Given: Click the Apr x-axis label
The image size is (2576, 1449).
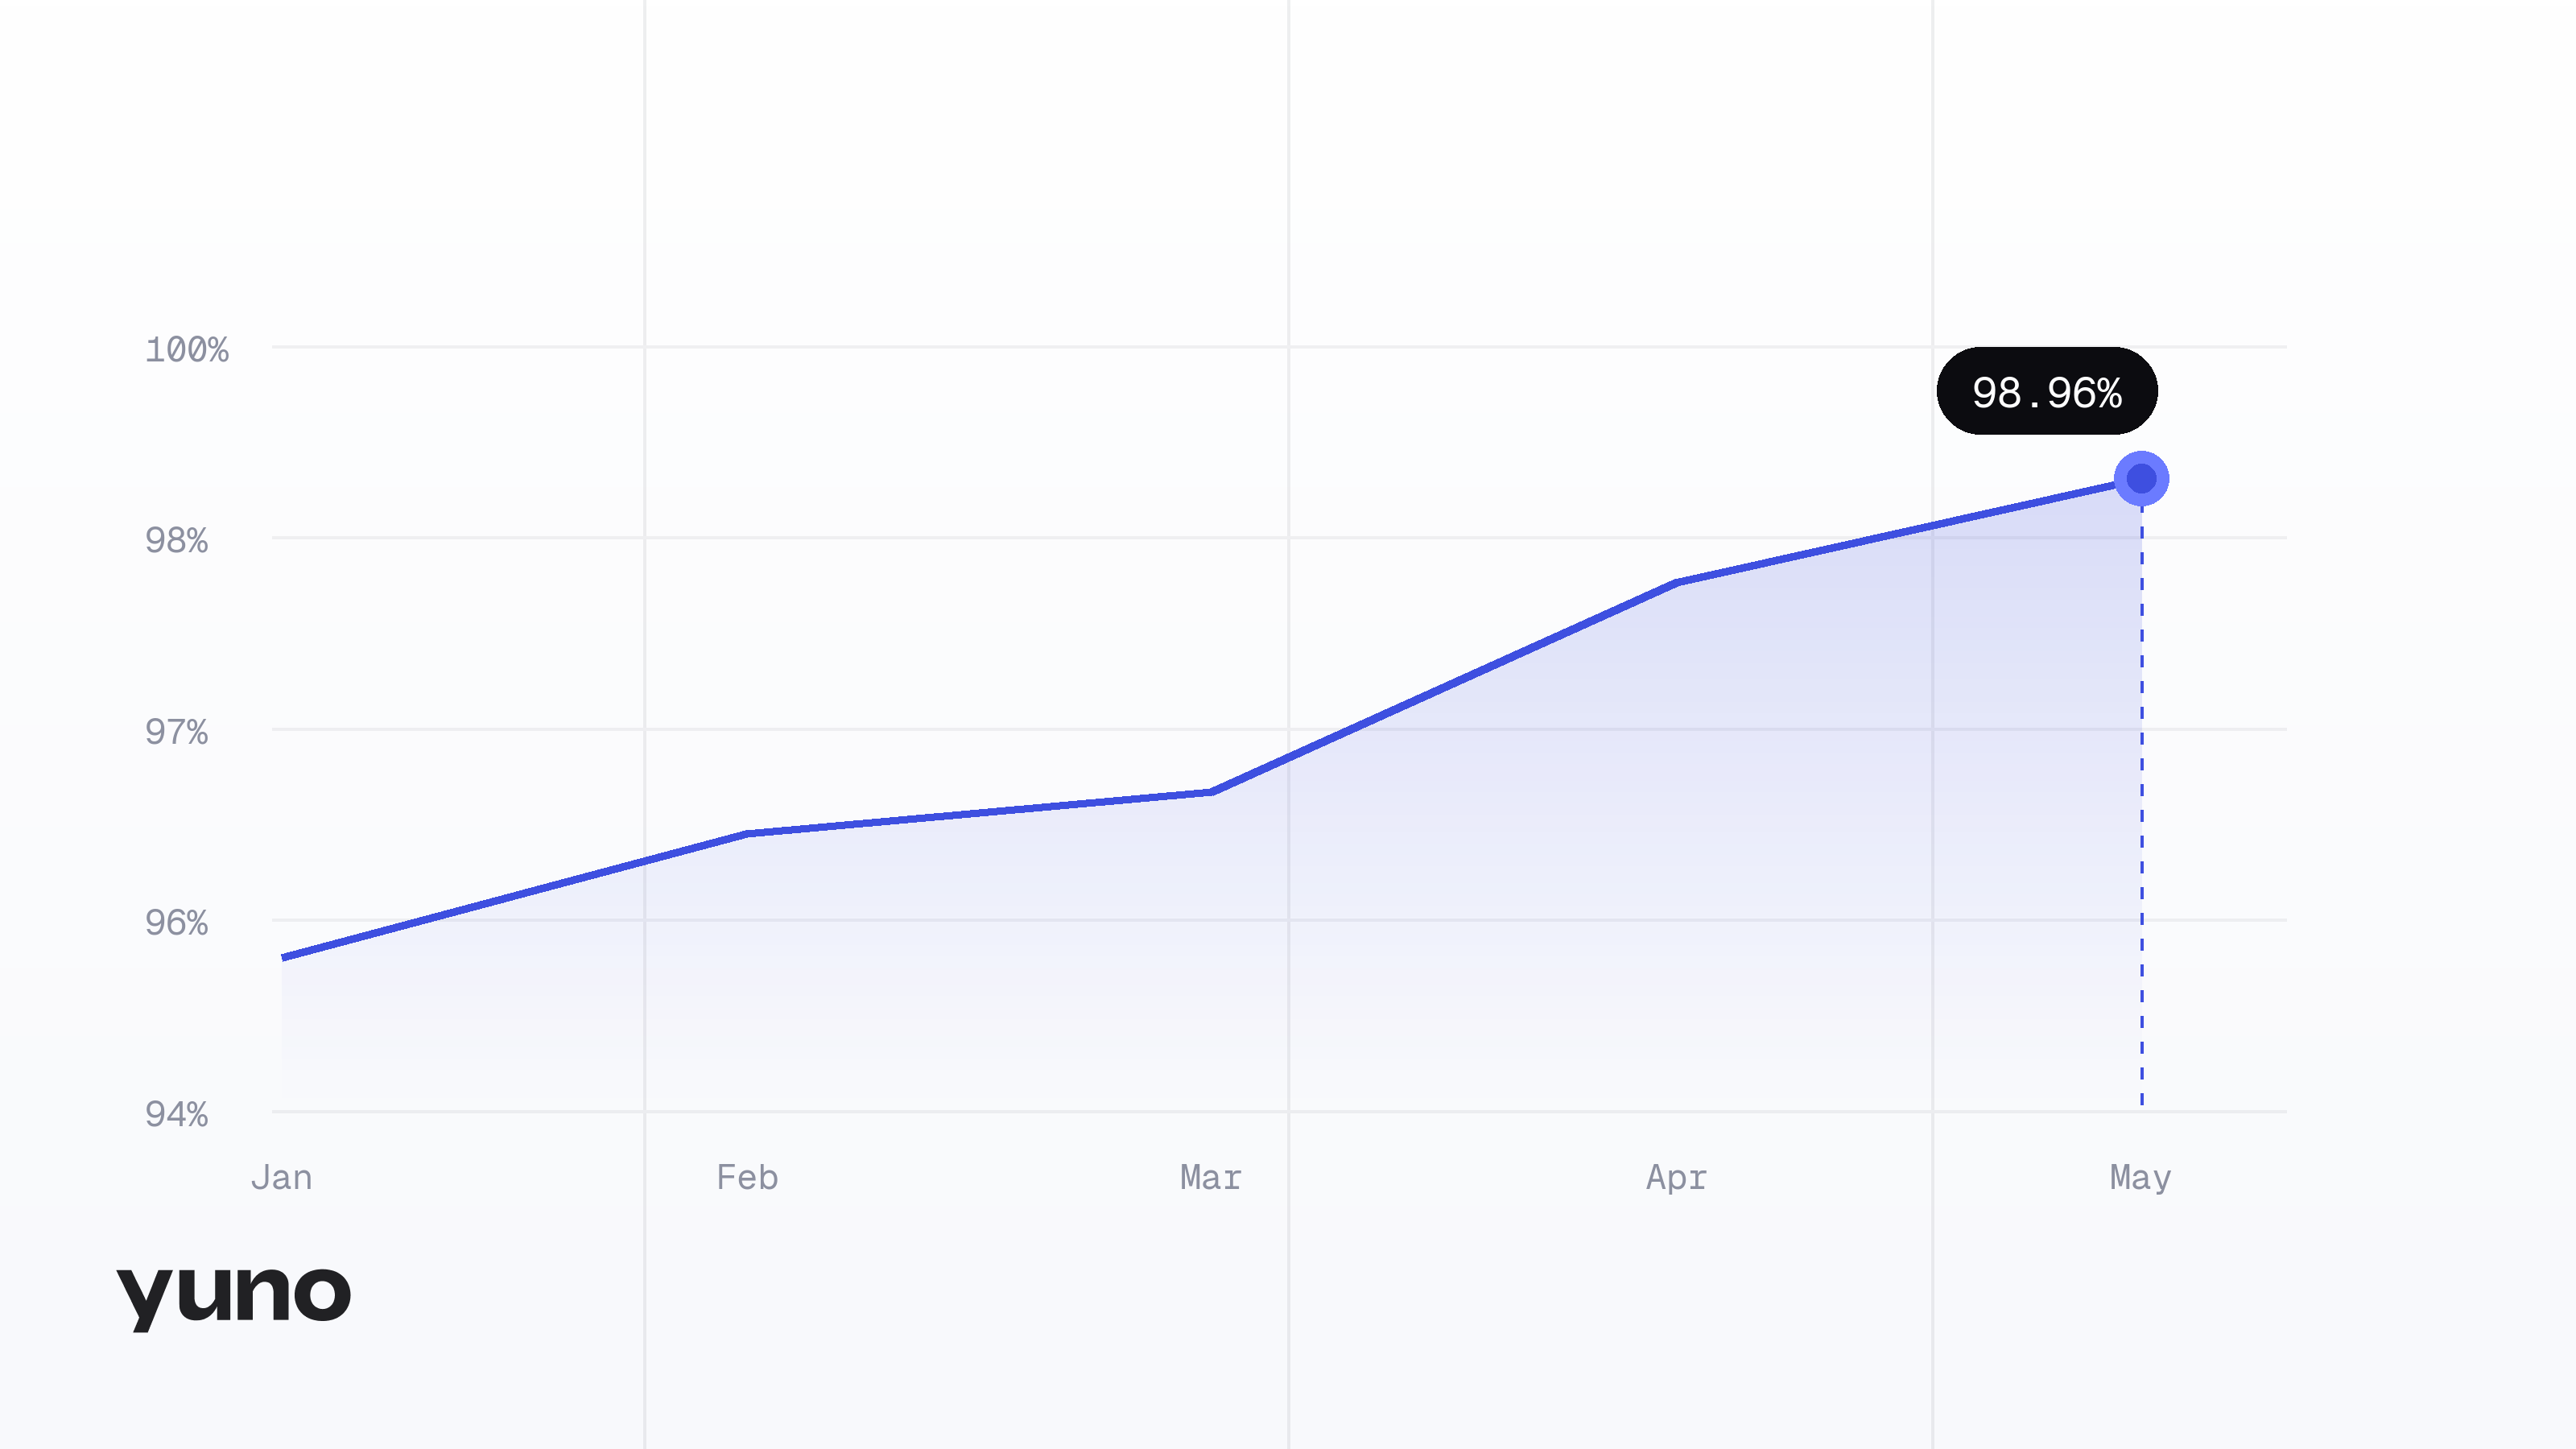Looking at the screenshot, I should [1676, 1178].
